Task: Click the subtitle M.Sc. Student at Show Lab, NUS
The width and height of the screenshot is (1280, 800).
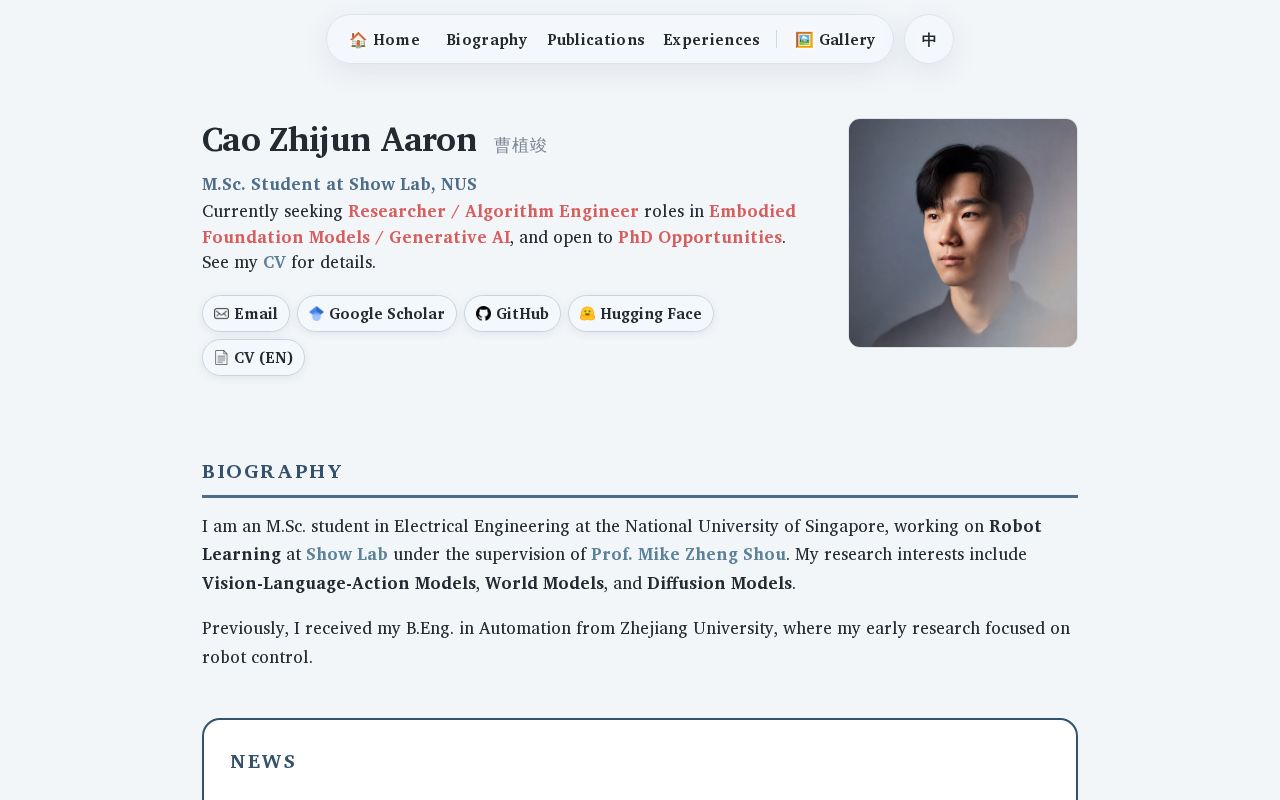Action: tap(339, 185)
